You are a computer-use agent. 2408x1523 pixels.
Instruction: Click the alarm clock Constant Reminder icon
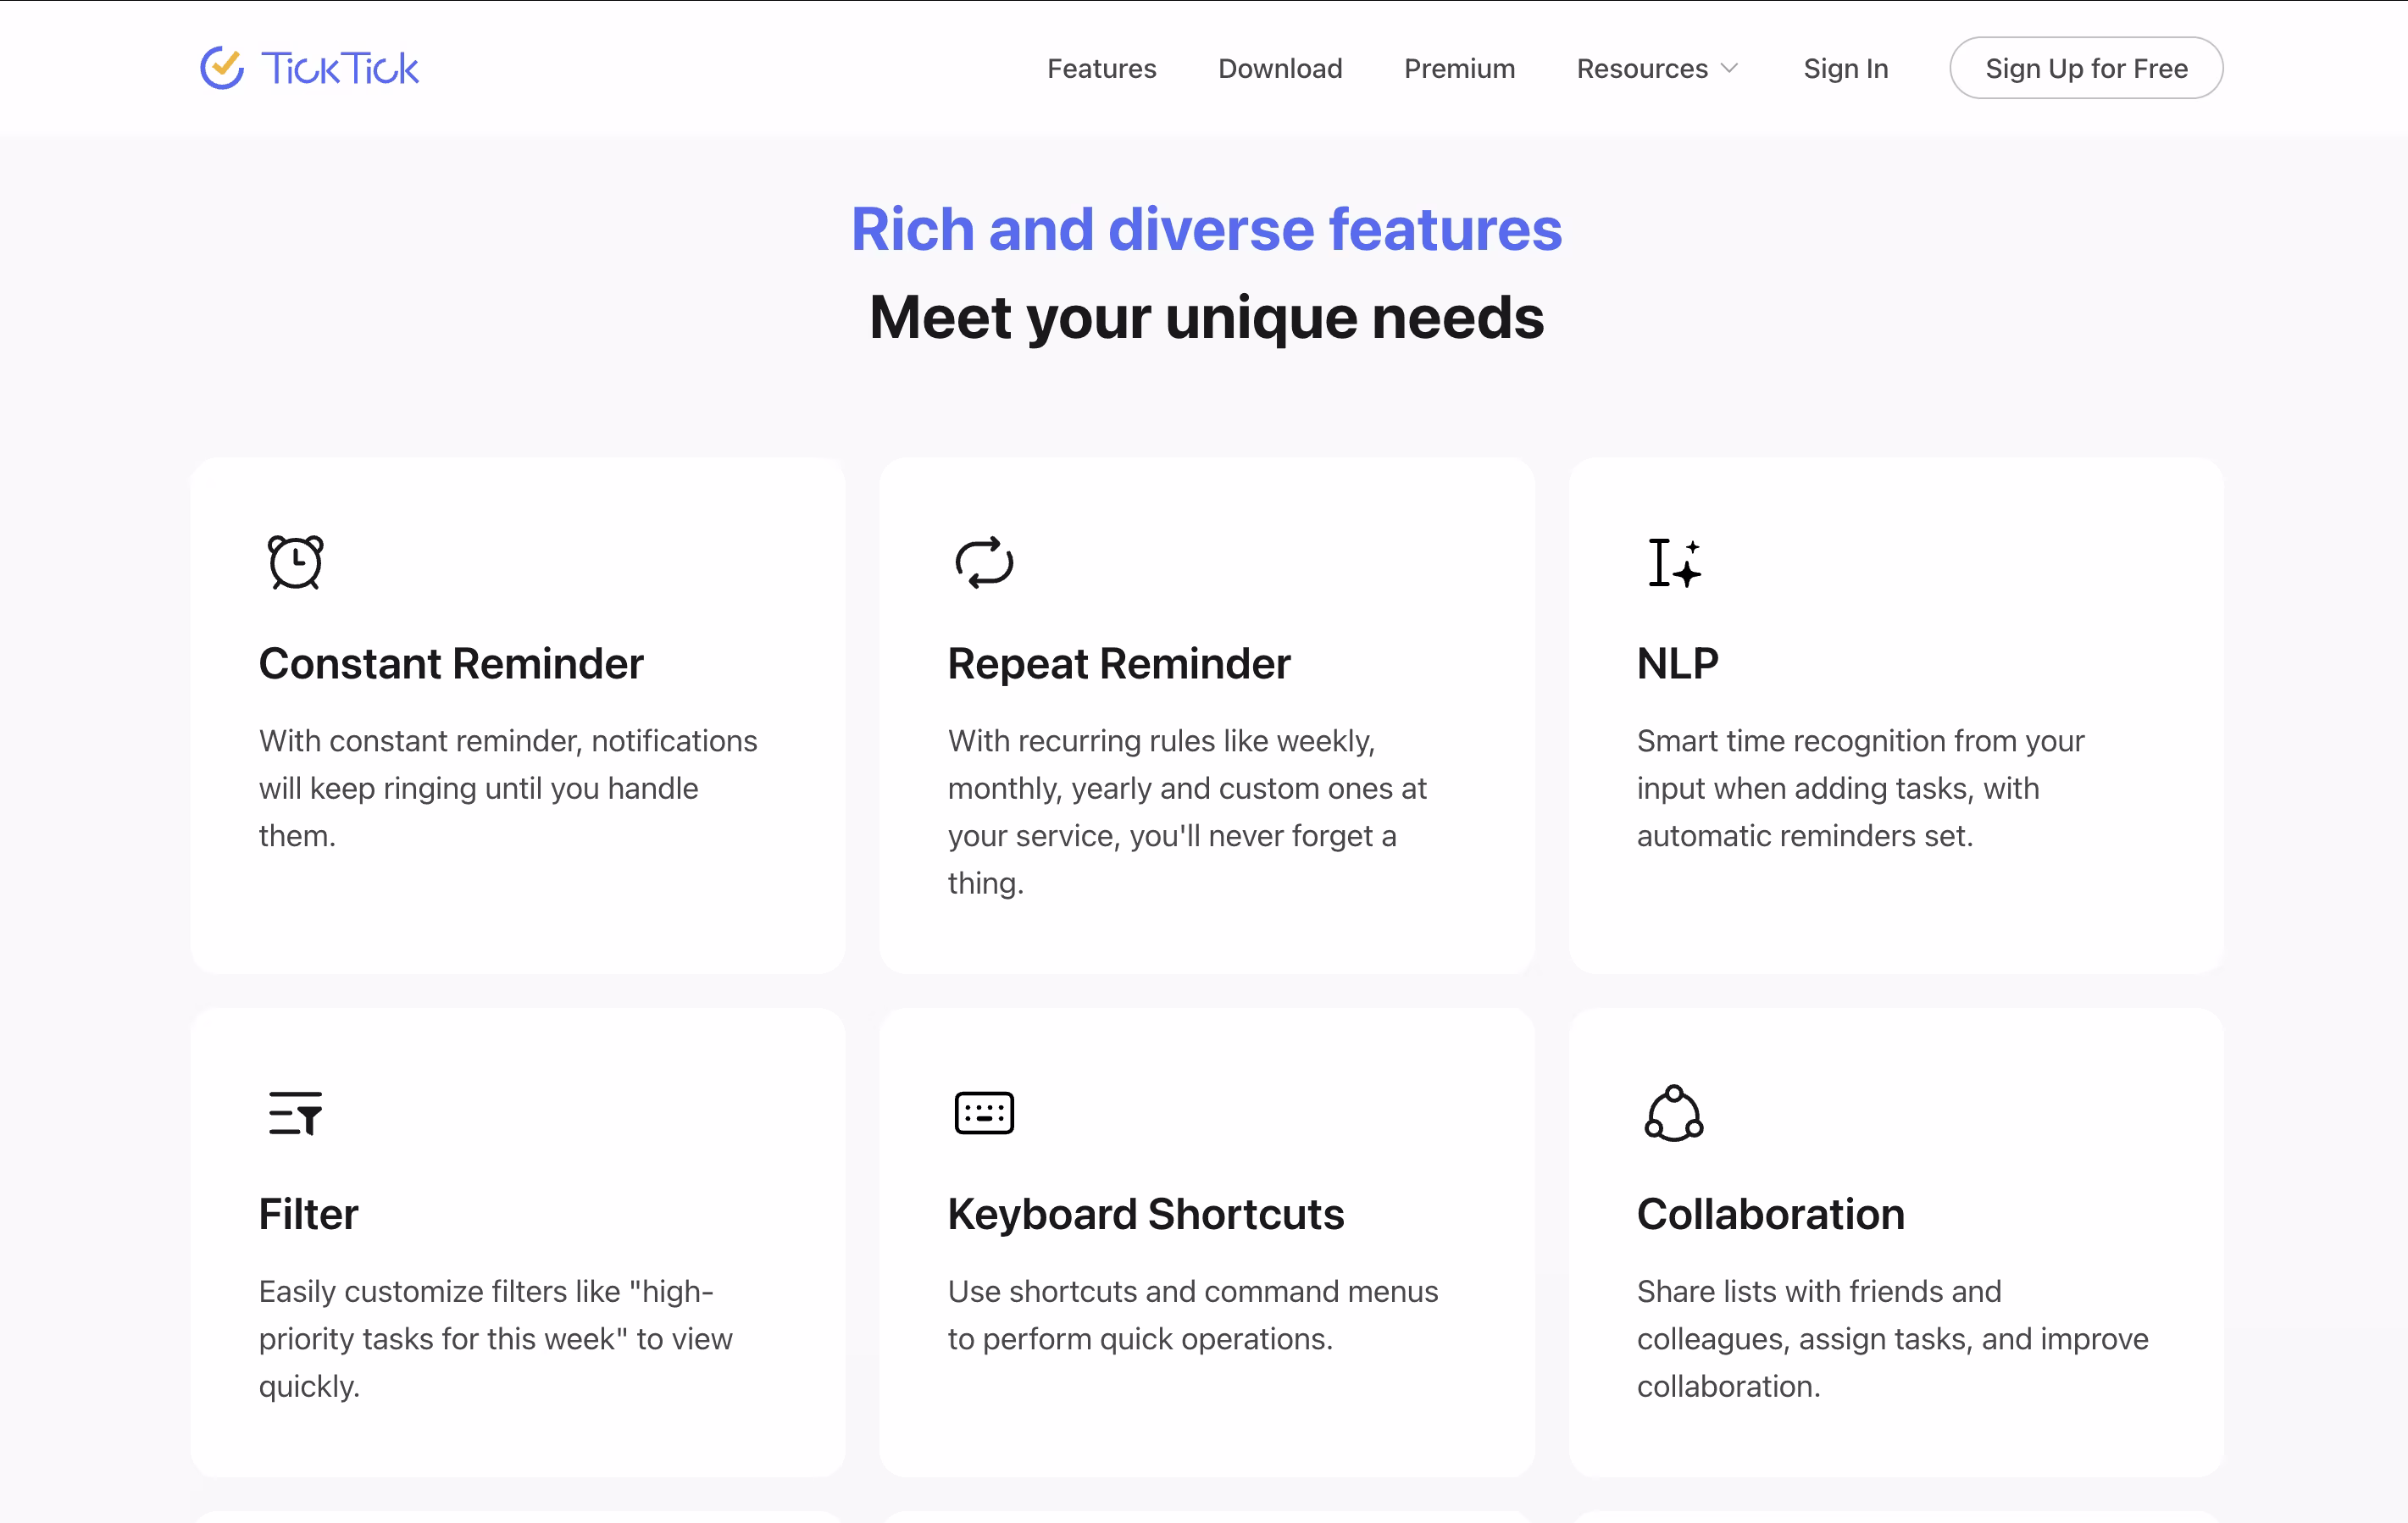click(294, 562)
